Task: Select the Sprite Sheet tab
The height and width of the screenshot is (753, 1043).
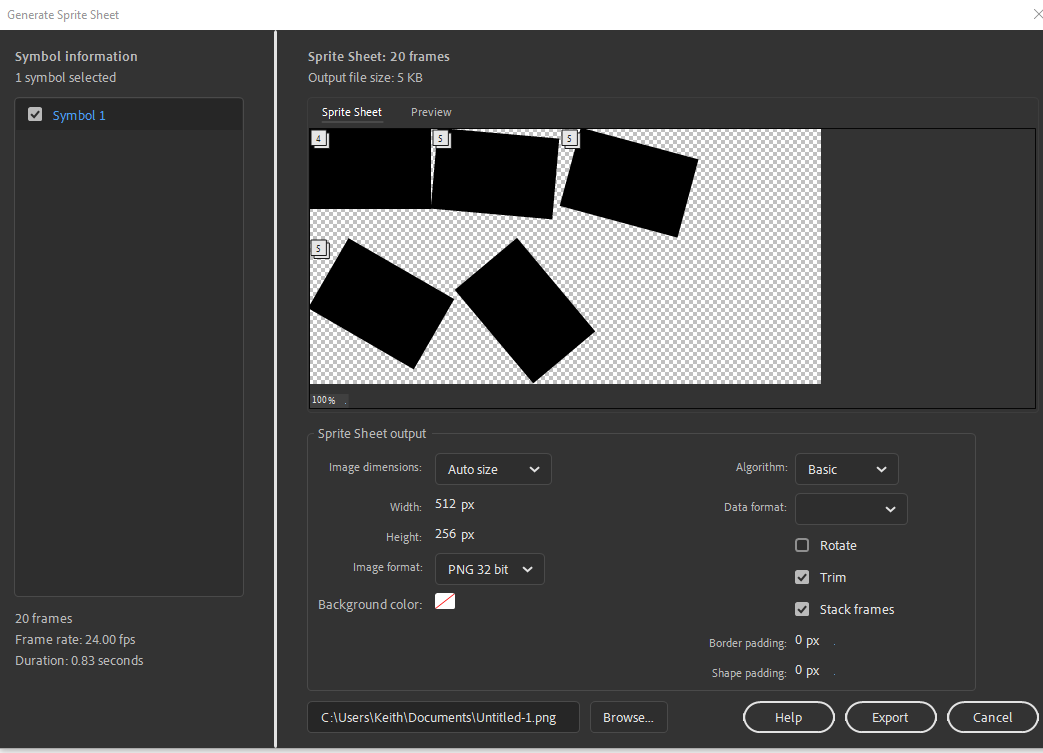Action: (x=351, y=112)
